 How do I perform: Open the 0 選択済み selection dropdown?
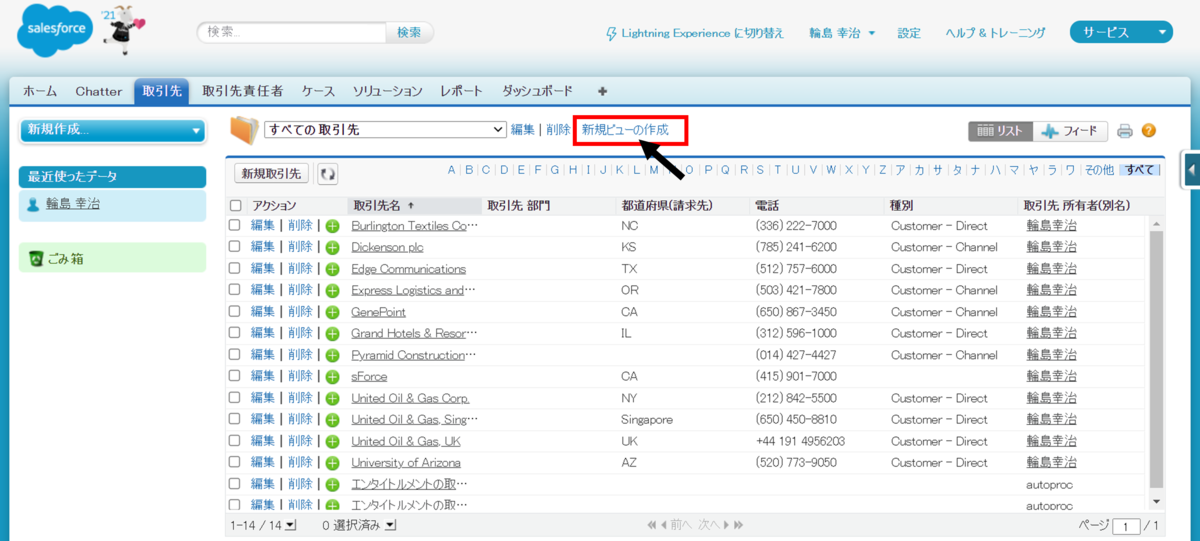click(x=359, y=525)
